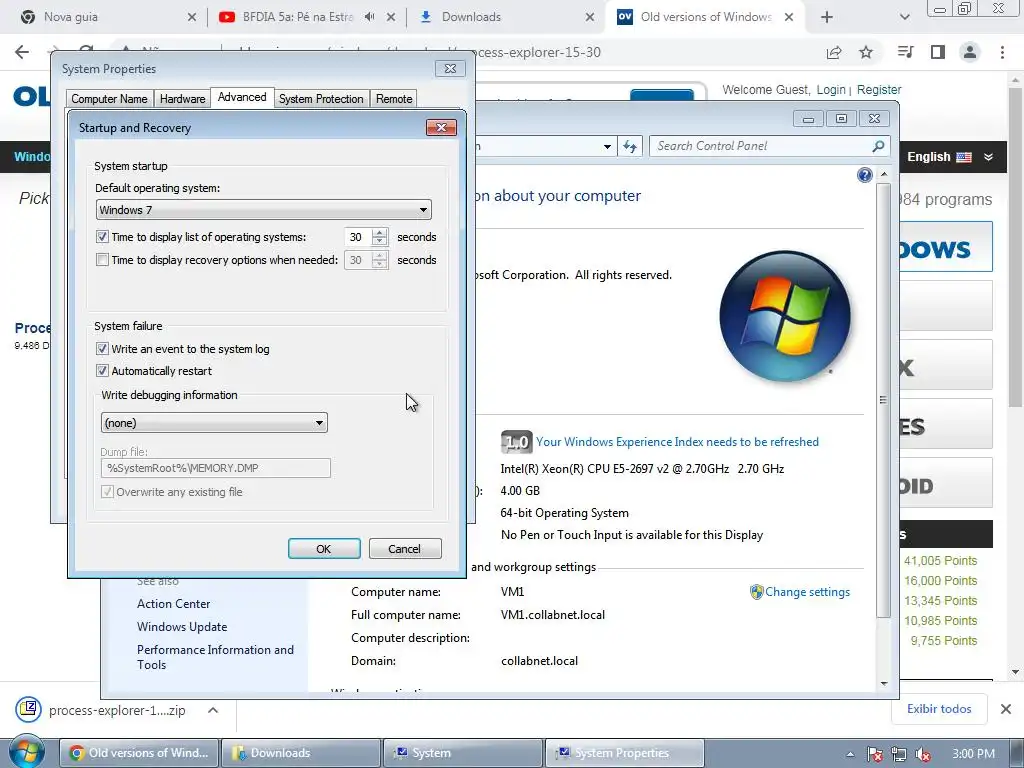
Task: Go back using Chrome's back arrow
Action: click(22, 52)
